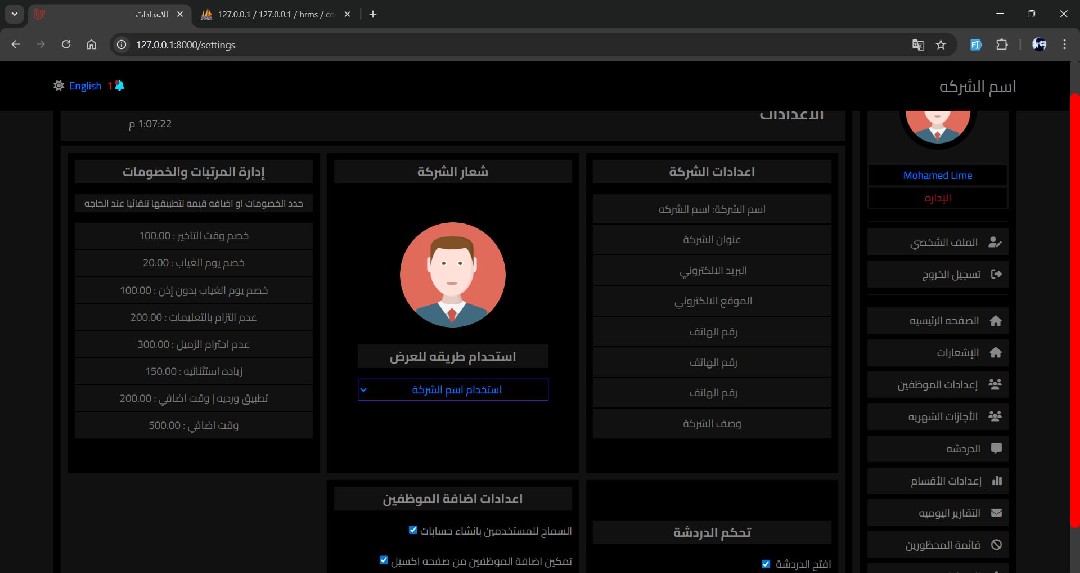Screen dimensions: 1080x573
Task: Click the قائمة المحظورين ban icon
Action: 996,545
